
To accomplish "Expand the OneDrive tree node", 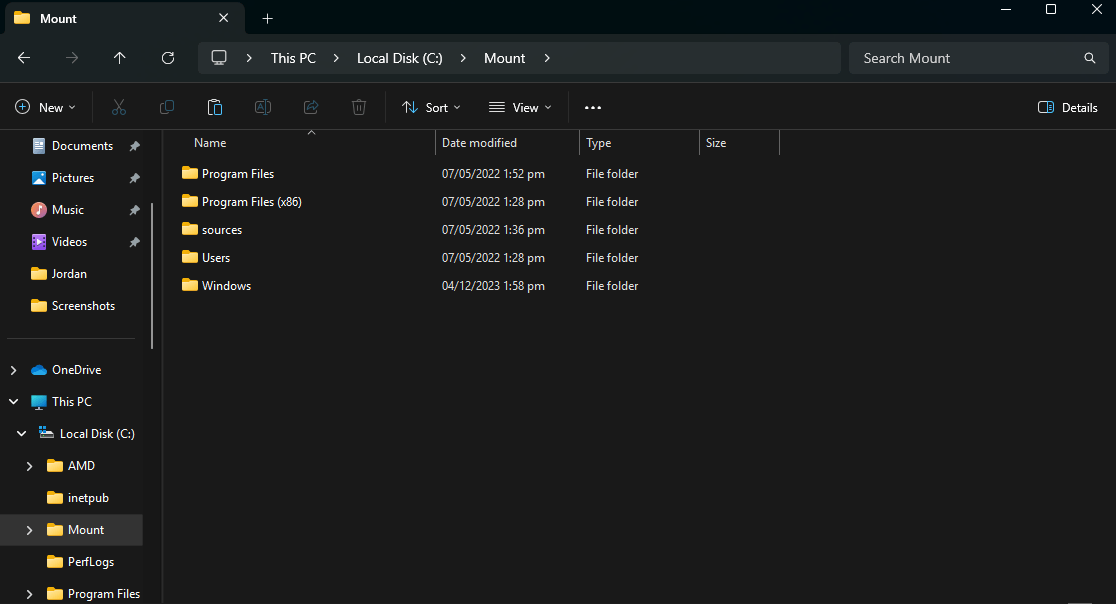I will pyautogui.click(x=14, y=370).
